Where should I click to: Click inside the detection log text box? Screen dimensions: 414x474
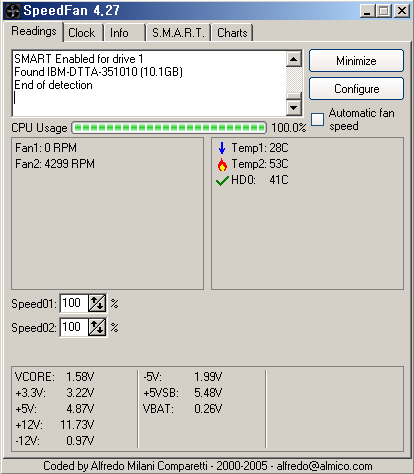[x=149, y=83]
